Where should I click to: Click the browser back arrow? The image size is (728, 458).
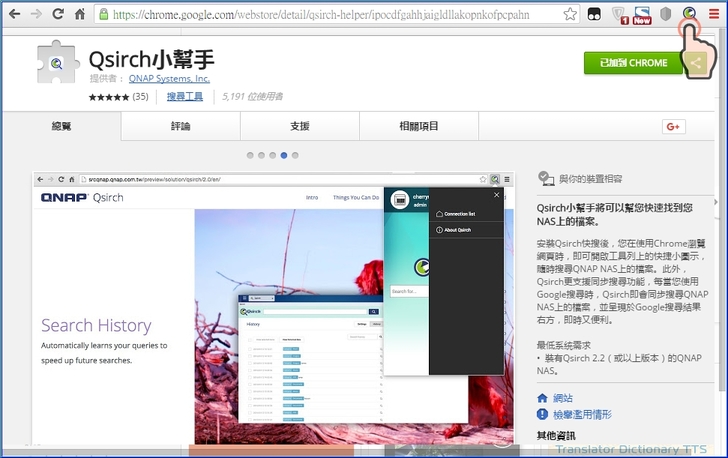click(x=14, y=14)
